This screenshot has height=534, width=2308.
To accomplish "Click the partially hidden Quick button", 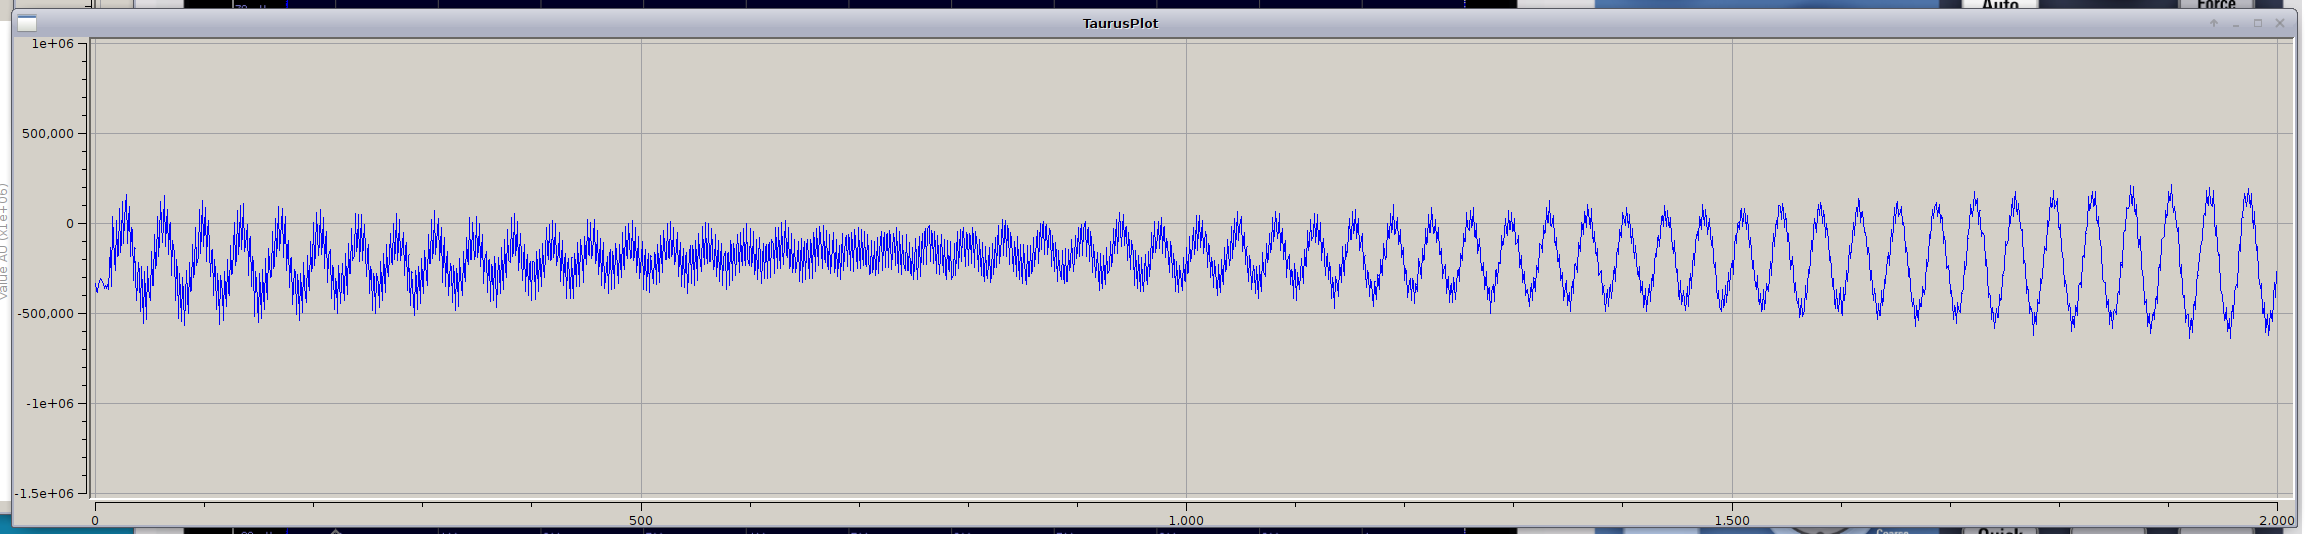I will click(x=2000, y=530).
